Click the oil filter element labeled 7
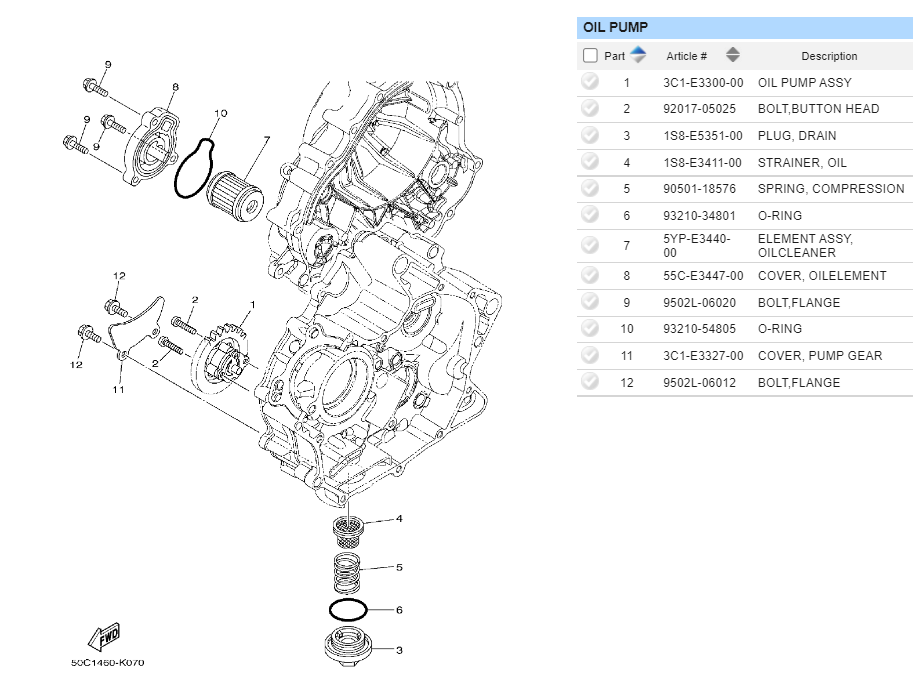 (236, 196)
